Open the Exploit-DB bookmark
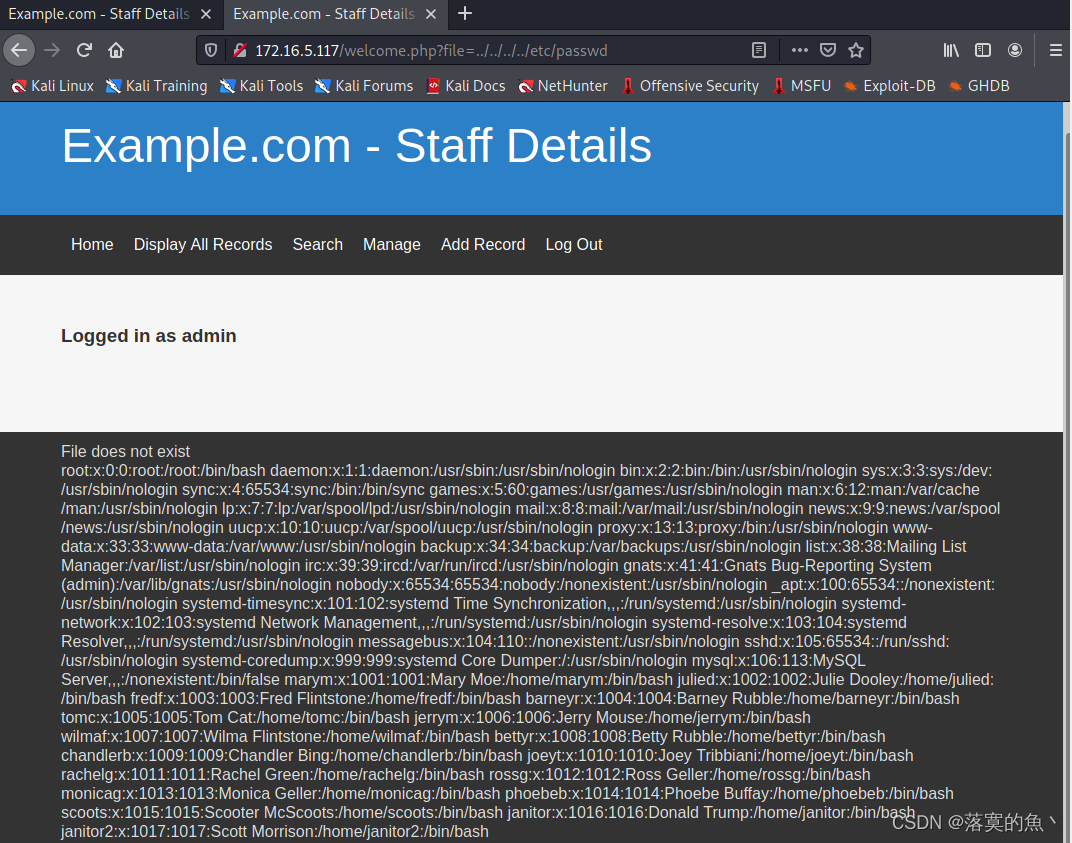This screenshot has height=843, width=1072. (889, 86)
